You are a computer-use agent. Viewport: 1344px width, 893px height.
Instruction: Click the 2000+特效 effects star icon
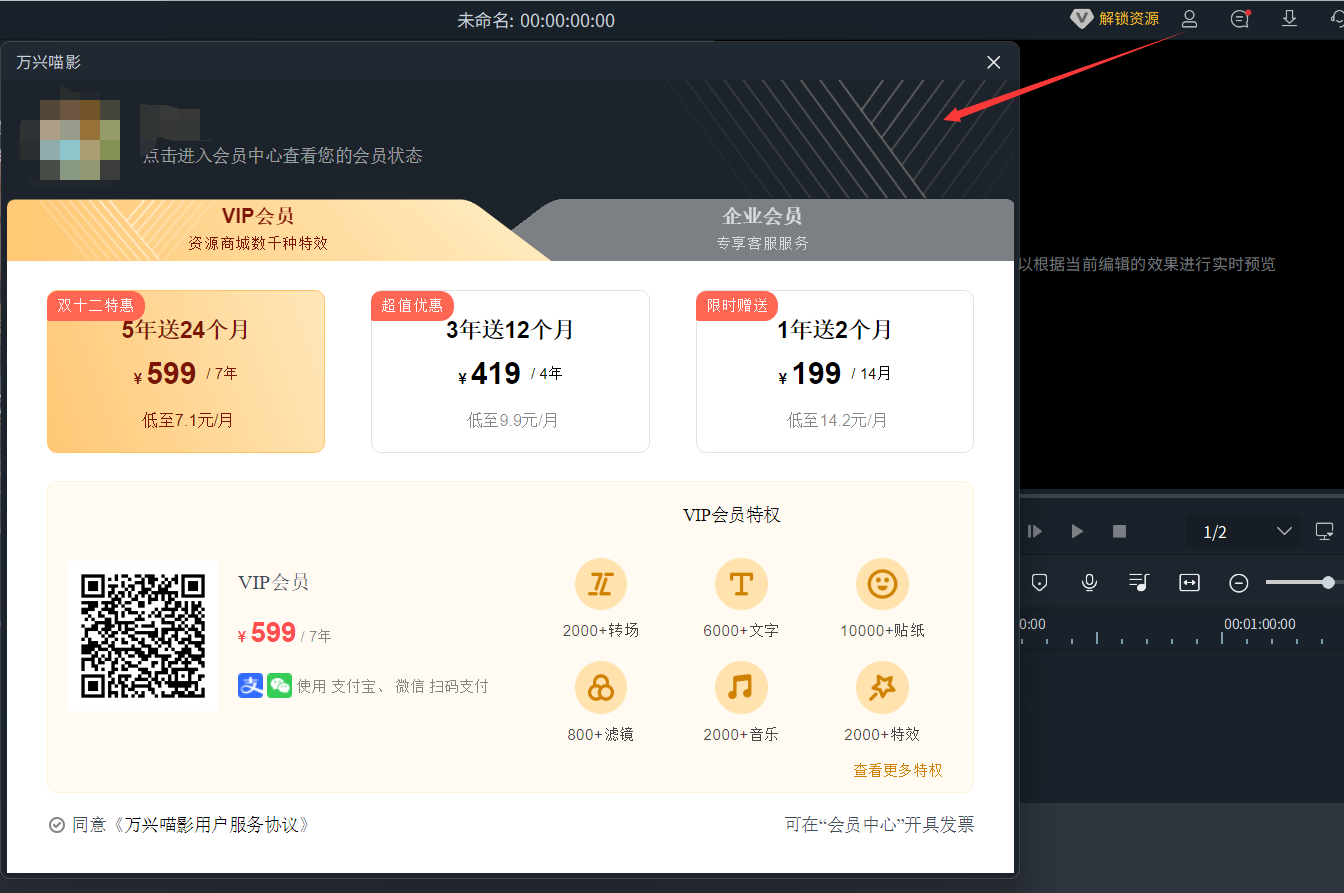(882, 688)
